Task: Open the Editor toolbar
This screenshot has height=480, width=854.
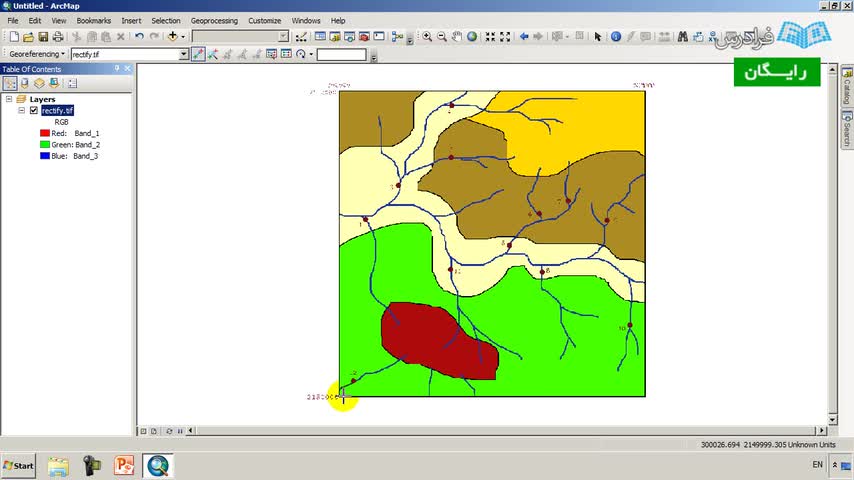Action: (301, 37)
